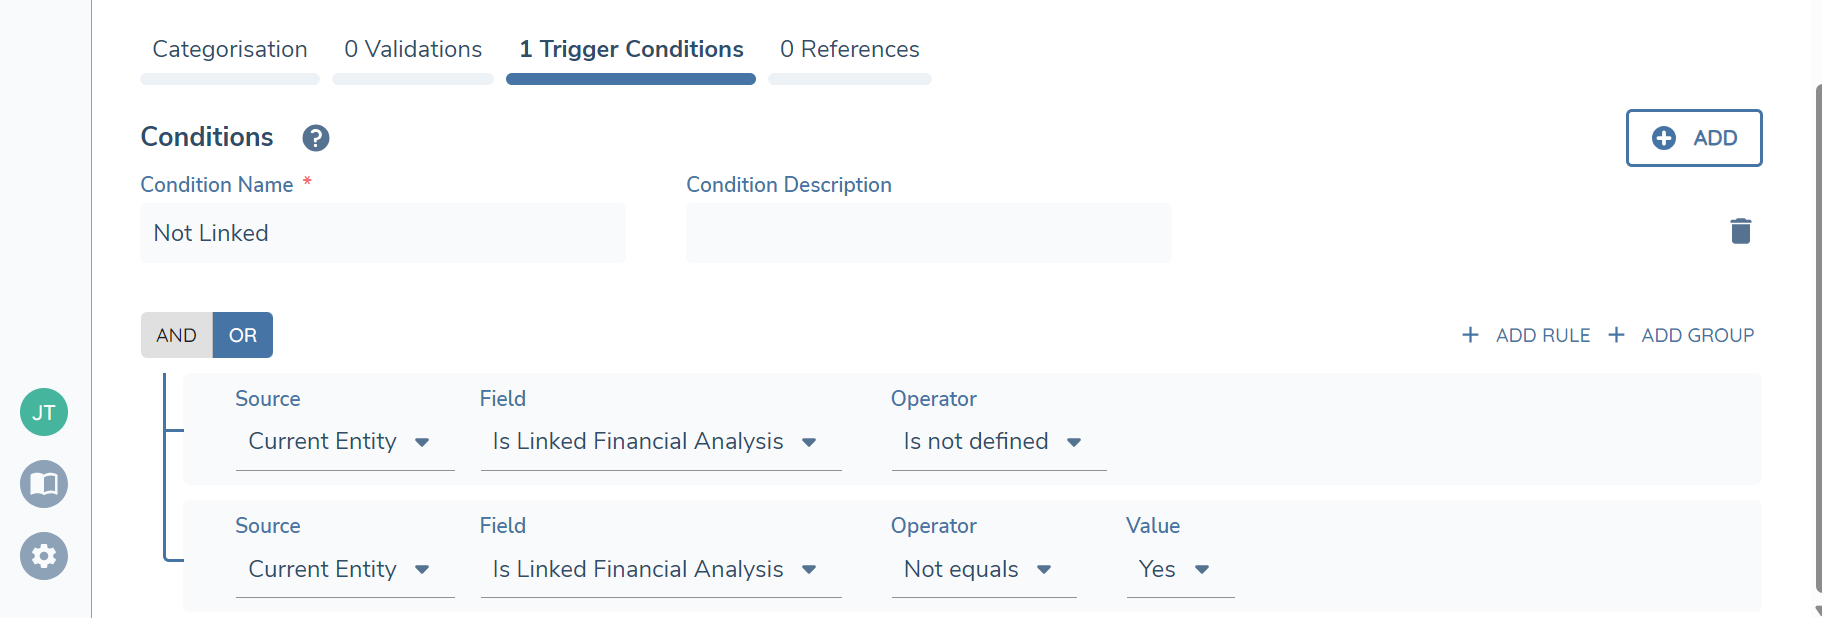Click into the Condition Description field
The image size is (1822, 618).
click(928, 233)
